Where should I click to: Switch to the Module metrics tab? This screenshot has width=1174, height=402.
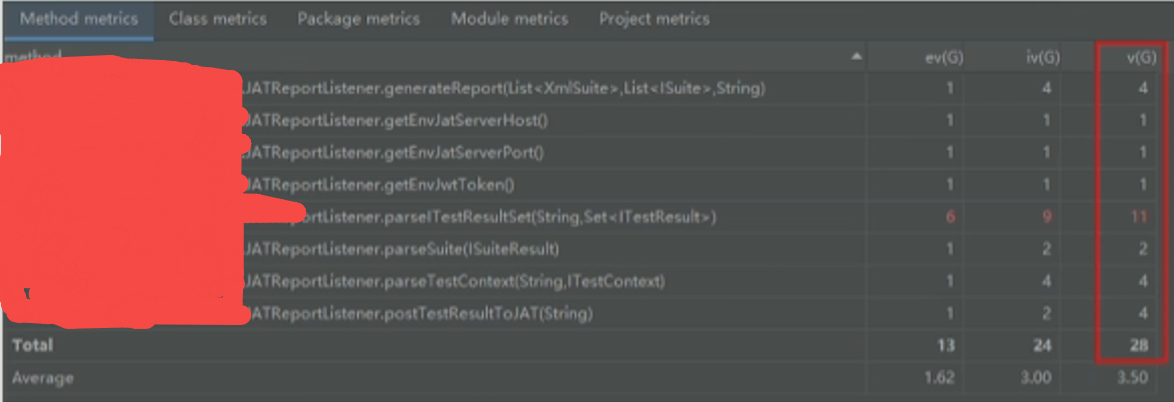coord(509,19)
